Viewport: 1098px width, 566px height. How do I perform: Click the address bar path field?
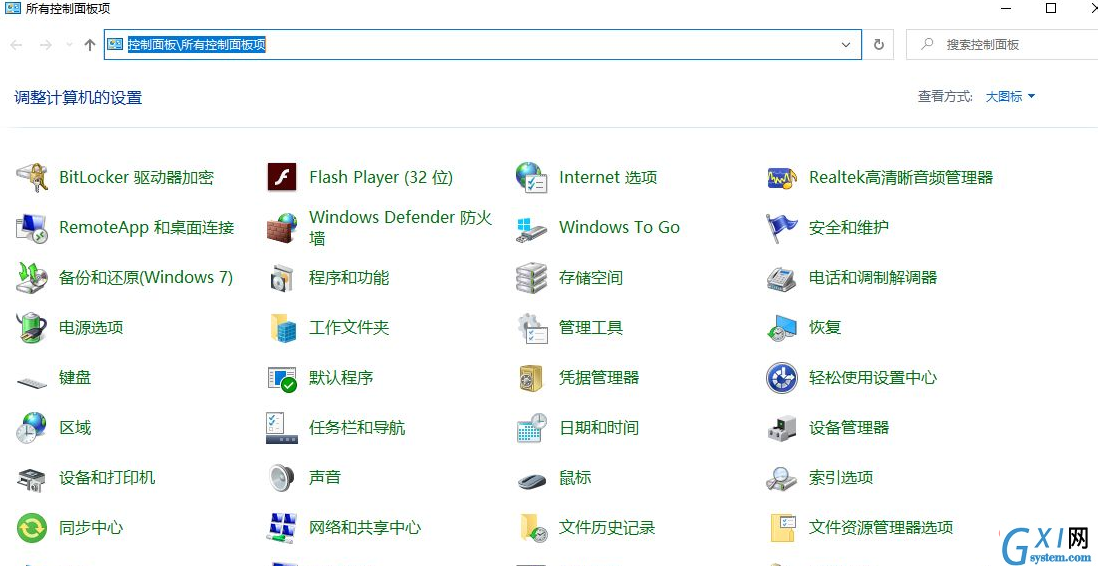(482, 45)
